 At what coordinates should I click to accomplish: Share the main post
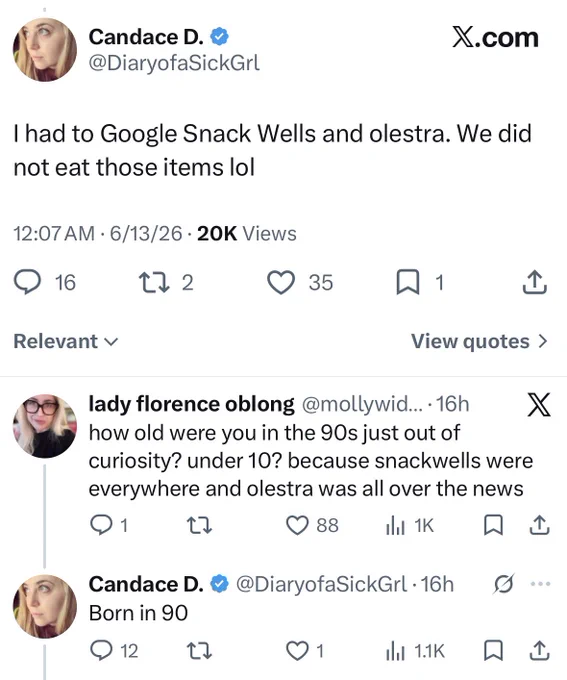coord(535,282)
